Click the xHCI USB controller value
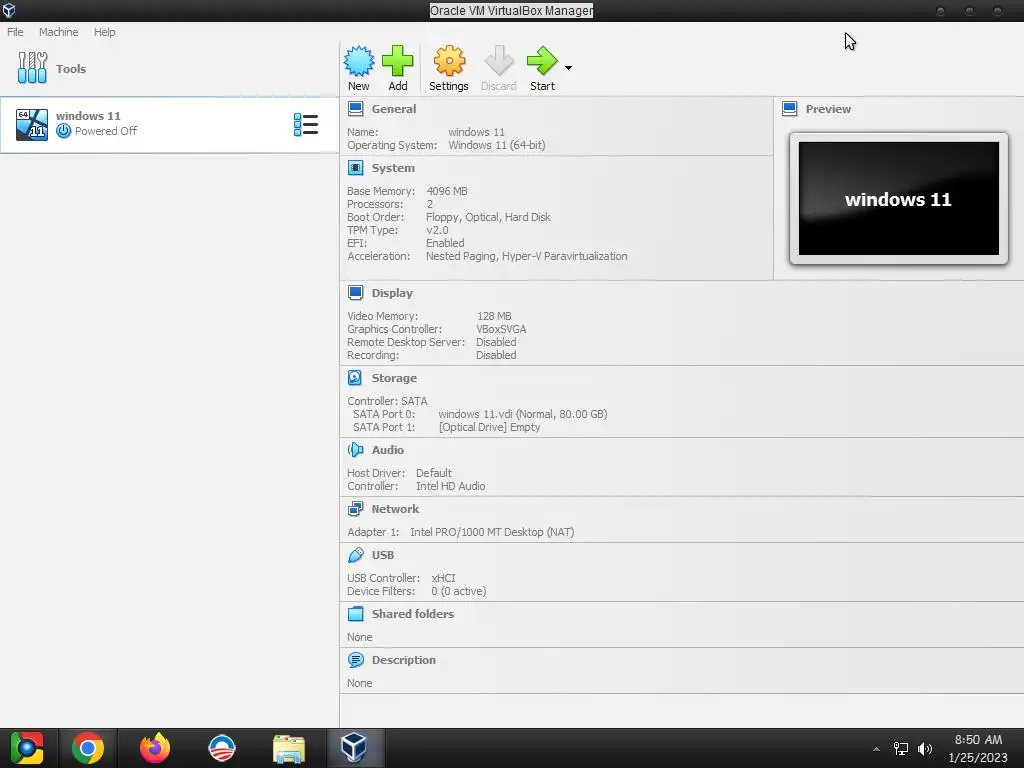This screenshot has height=768, width=1024. click(x=443, y=578)
